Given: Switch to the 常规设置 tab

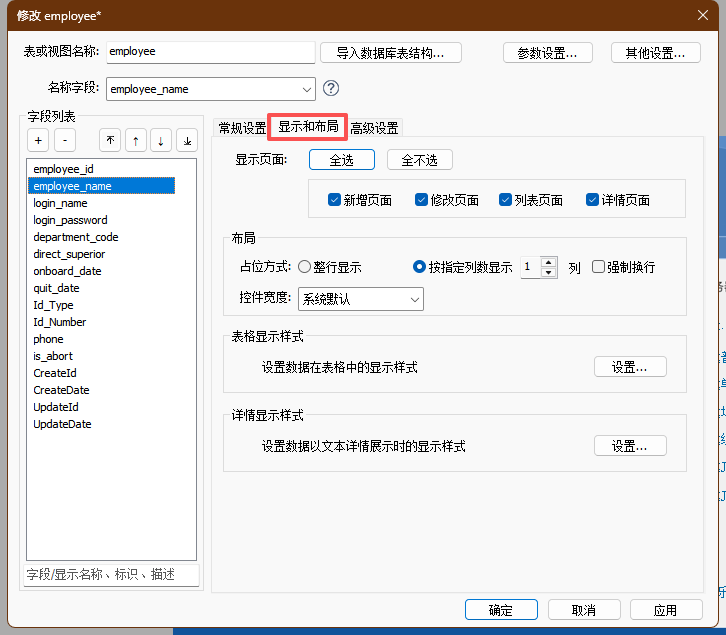Looking at the screenshot, I should pyautogui.click(x=242, y=128).
